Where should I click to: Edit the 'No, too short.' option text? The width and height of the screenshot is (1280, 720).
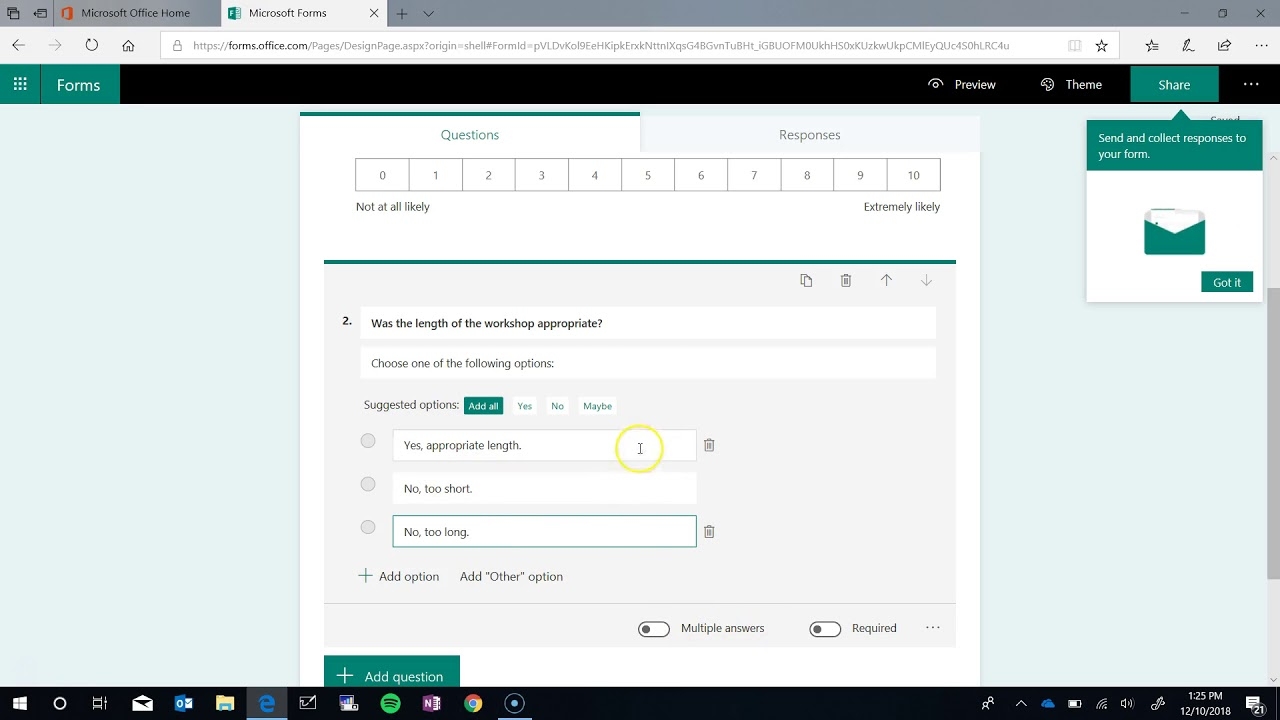click(x=544, y=488)
